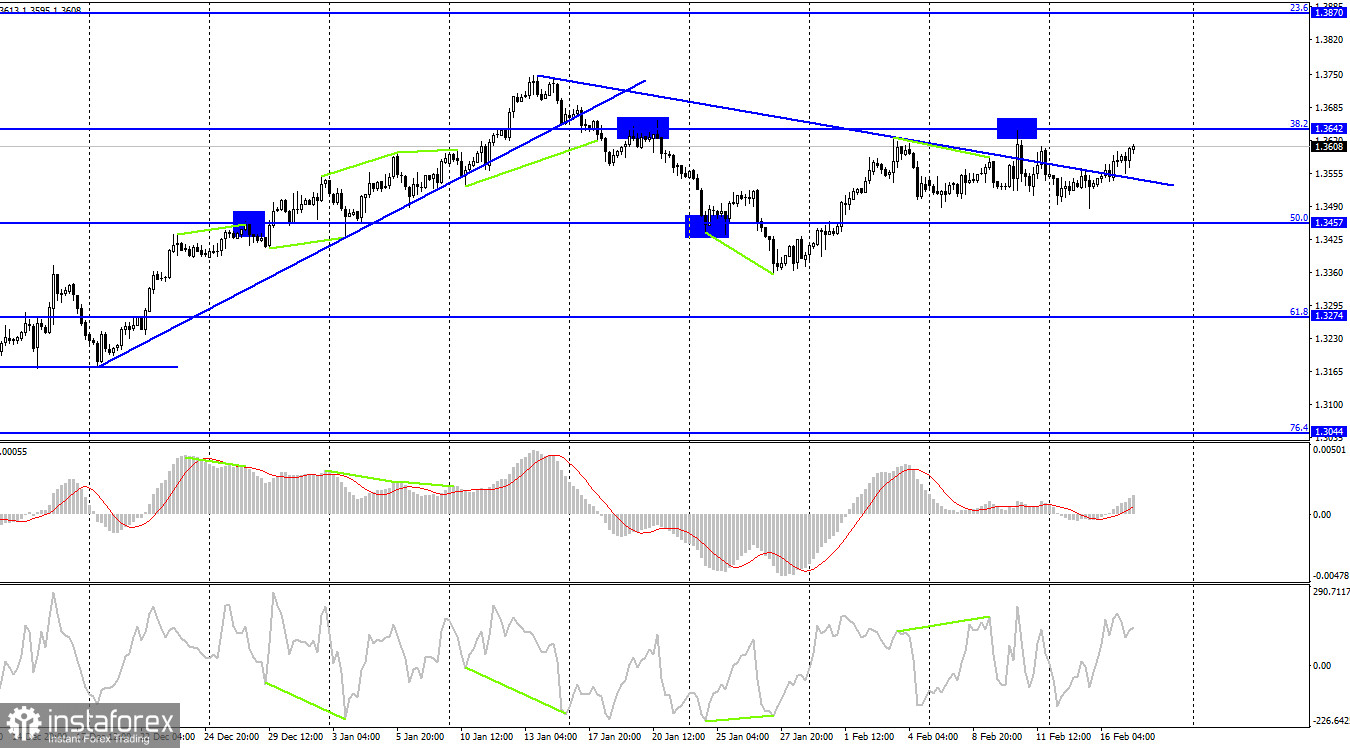Click the 1.3490 price scale value
Viewport: 1350px width, 748px height.
(x=1330, y=207)
